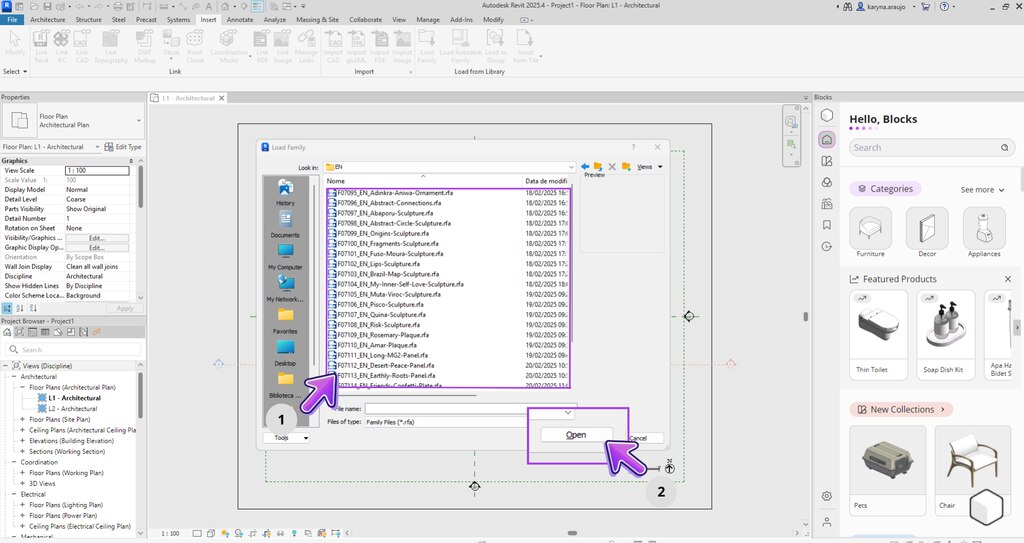The width and height of the screenshot is (1024, 543).
Task: Choose the Furniture category icon
Action: click(870, 229)
